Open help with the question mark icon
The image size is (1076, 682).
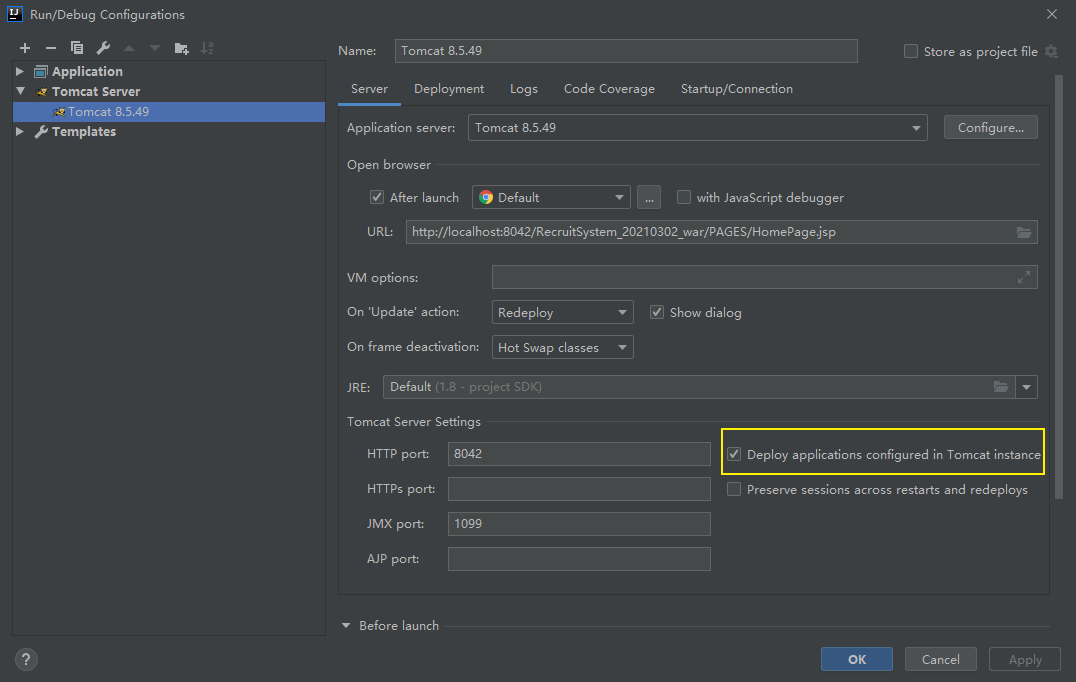click(26, 659)
